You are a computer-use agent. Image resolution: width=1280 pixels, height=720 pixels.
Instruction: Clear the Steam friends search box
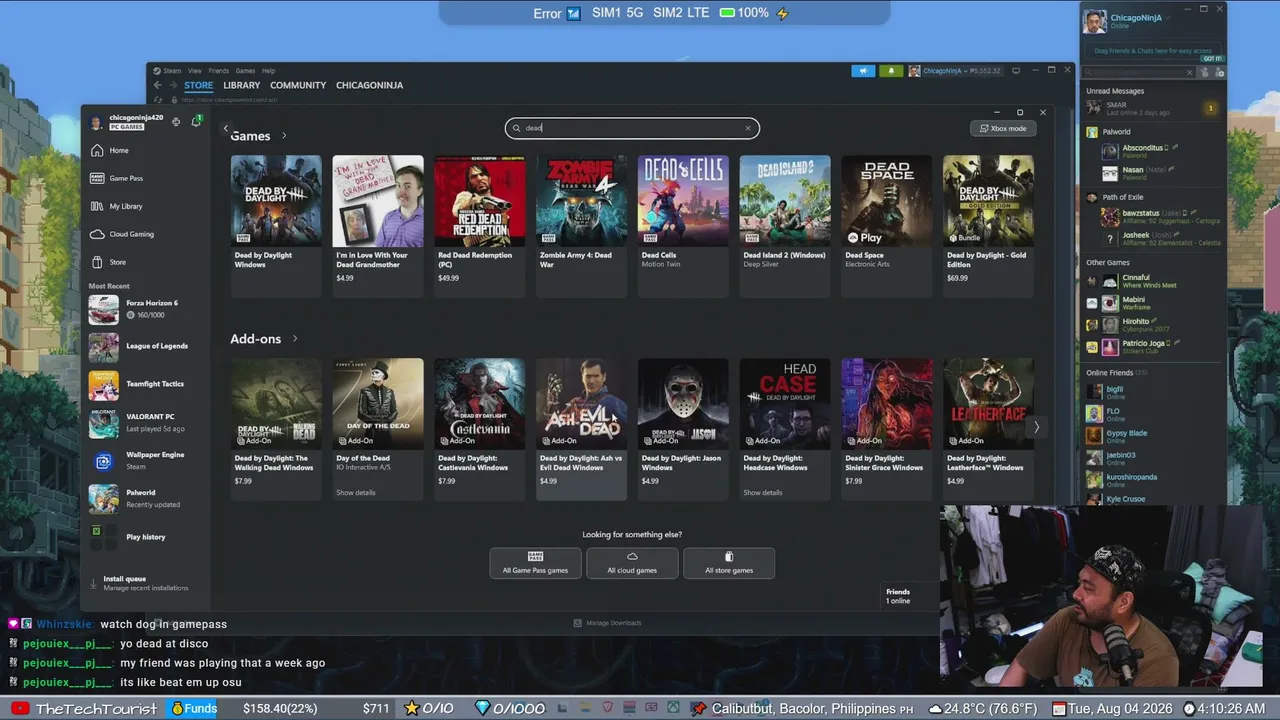[x=1189, y=73]
